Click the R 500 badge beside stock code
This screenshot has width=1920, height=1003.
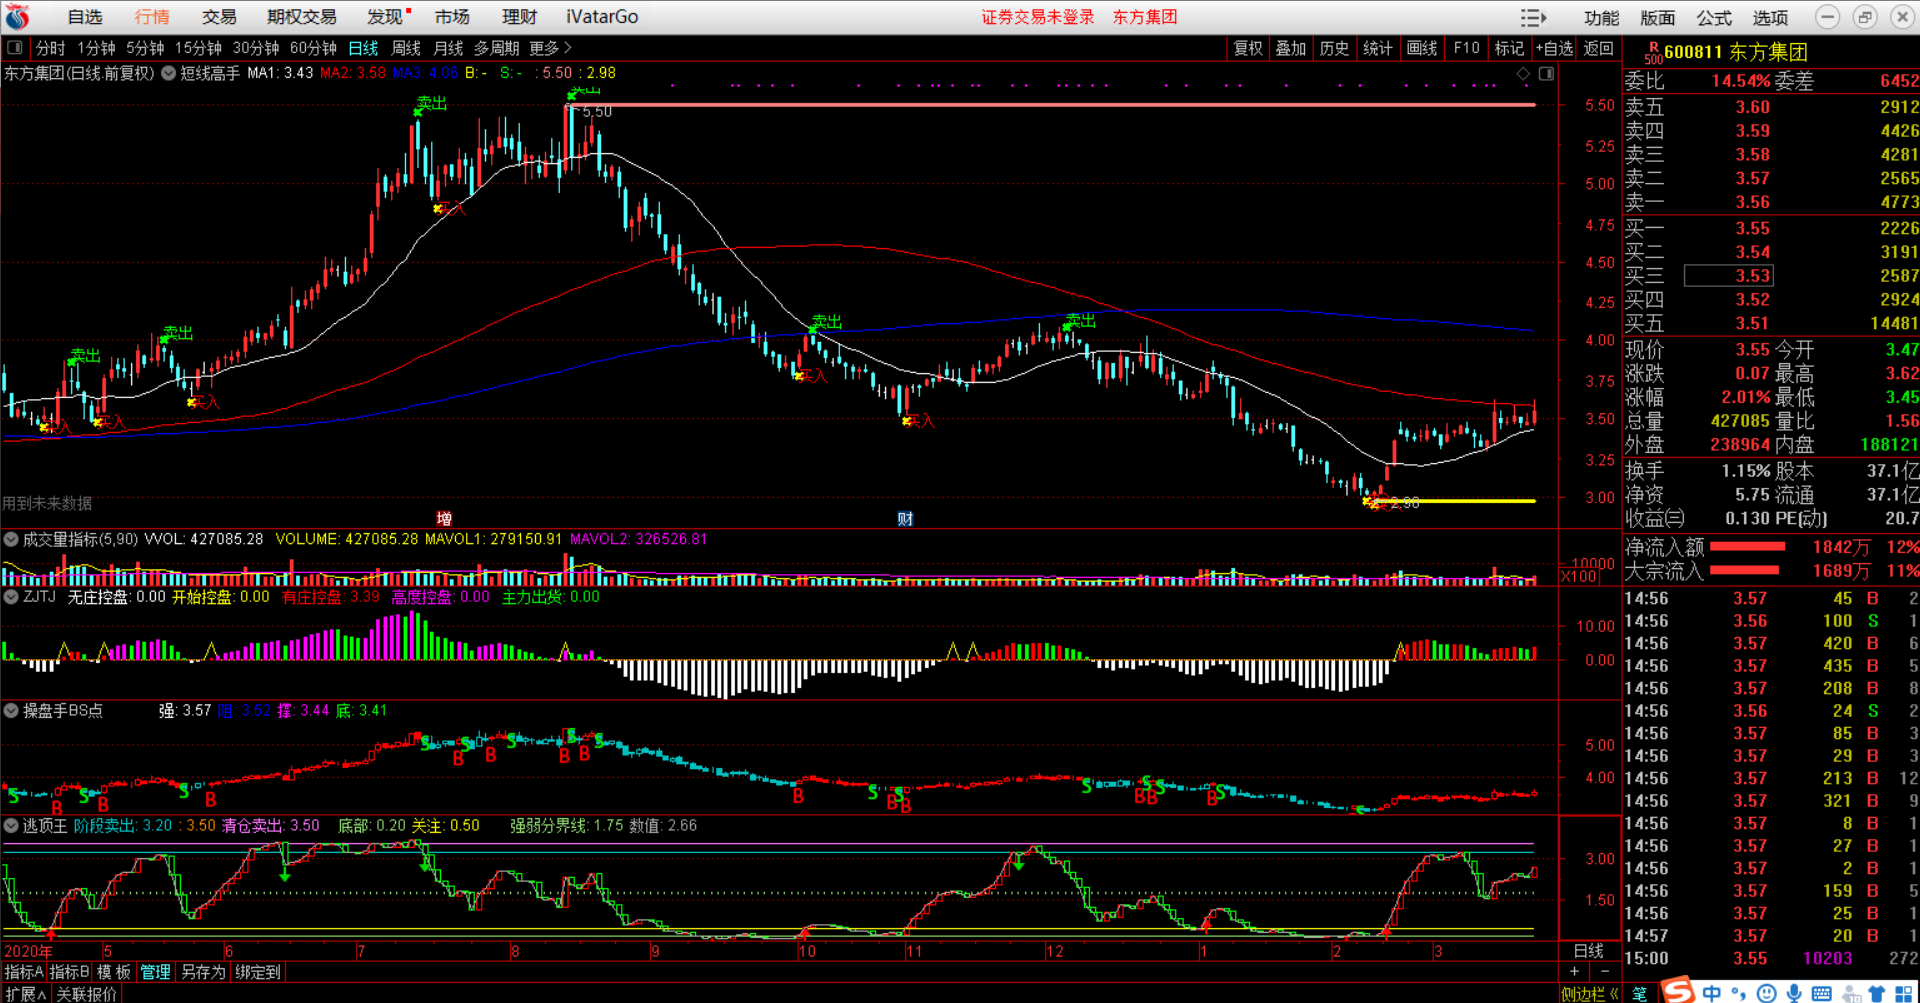(1653, 52)
